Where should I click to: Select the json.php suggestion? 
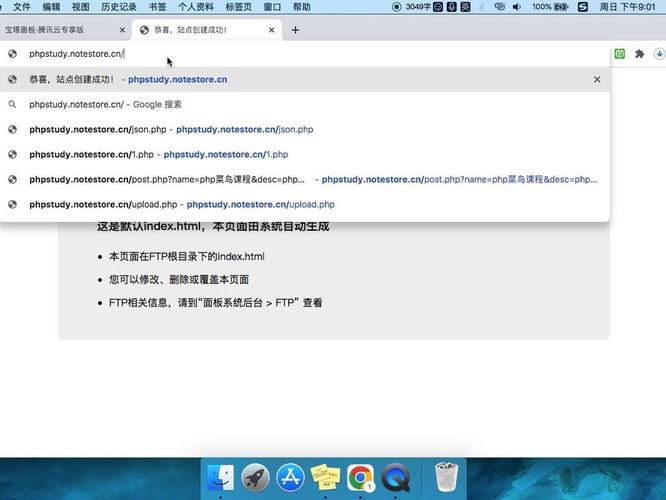point(305,130)
